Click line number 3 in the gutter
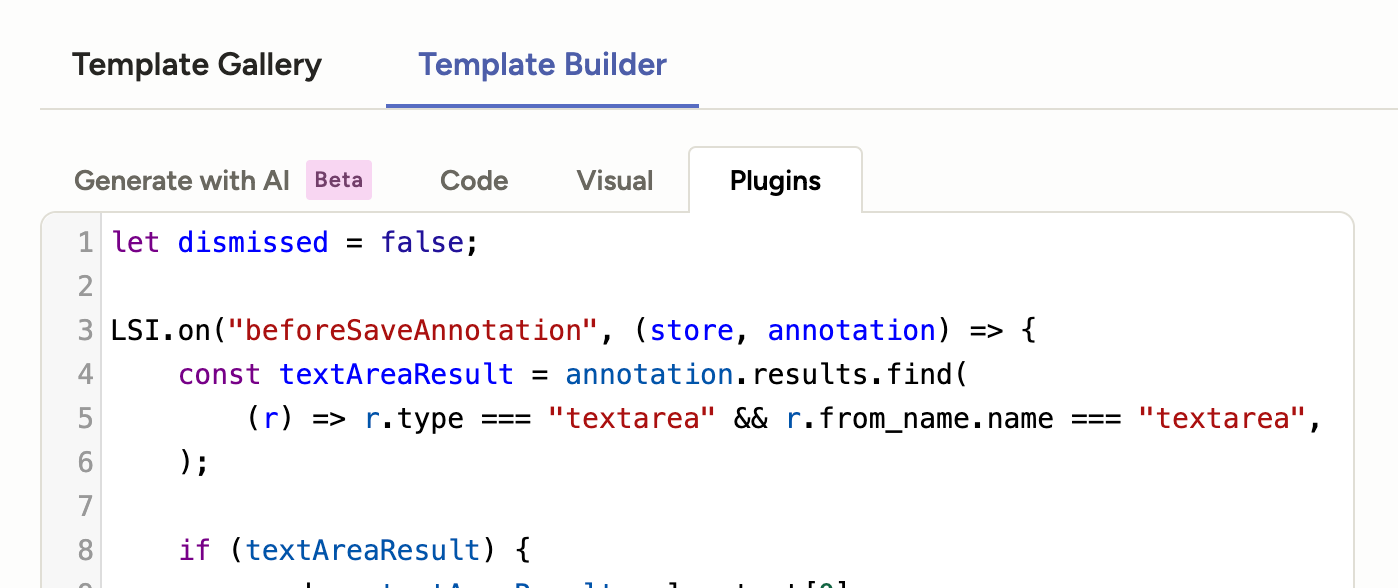Screen dimensions: 1398x588 [85, 331]
